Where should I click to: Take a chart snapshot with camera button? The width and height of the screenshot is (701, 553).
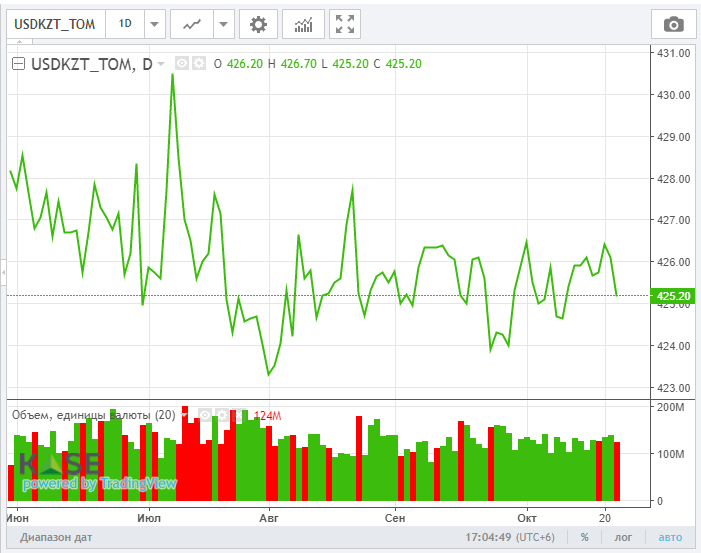click(674, 24)
